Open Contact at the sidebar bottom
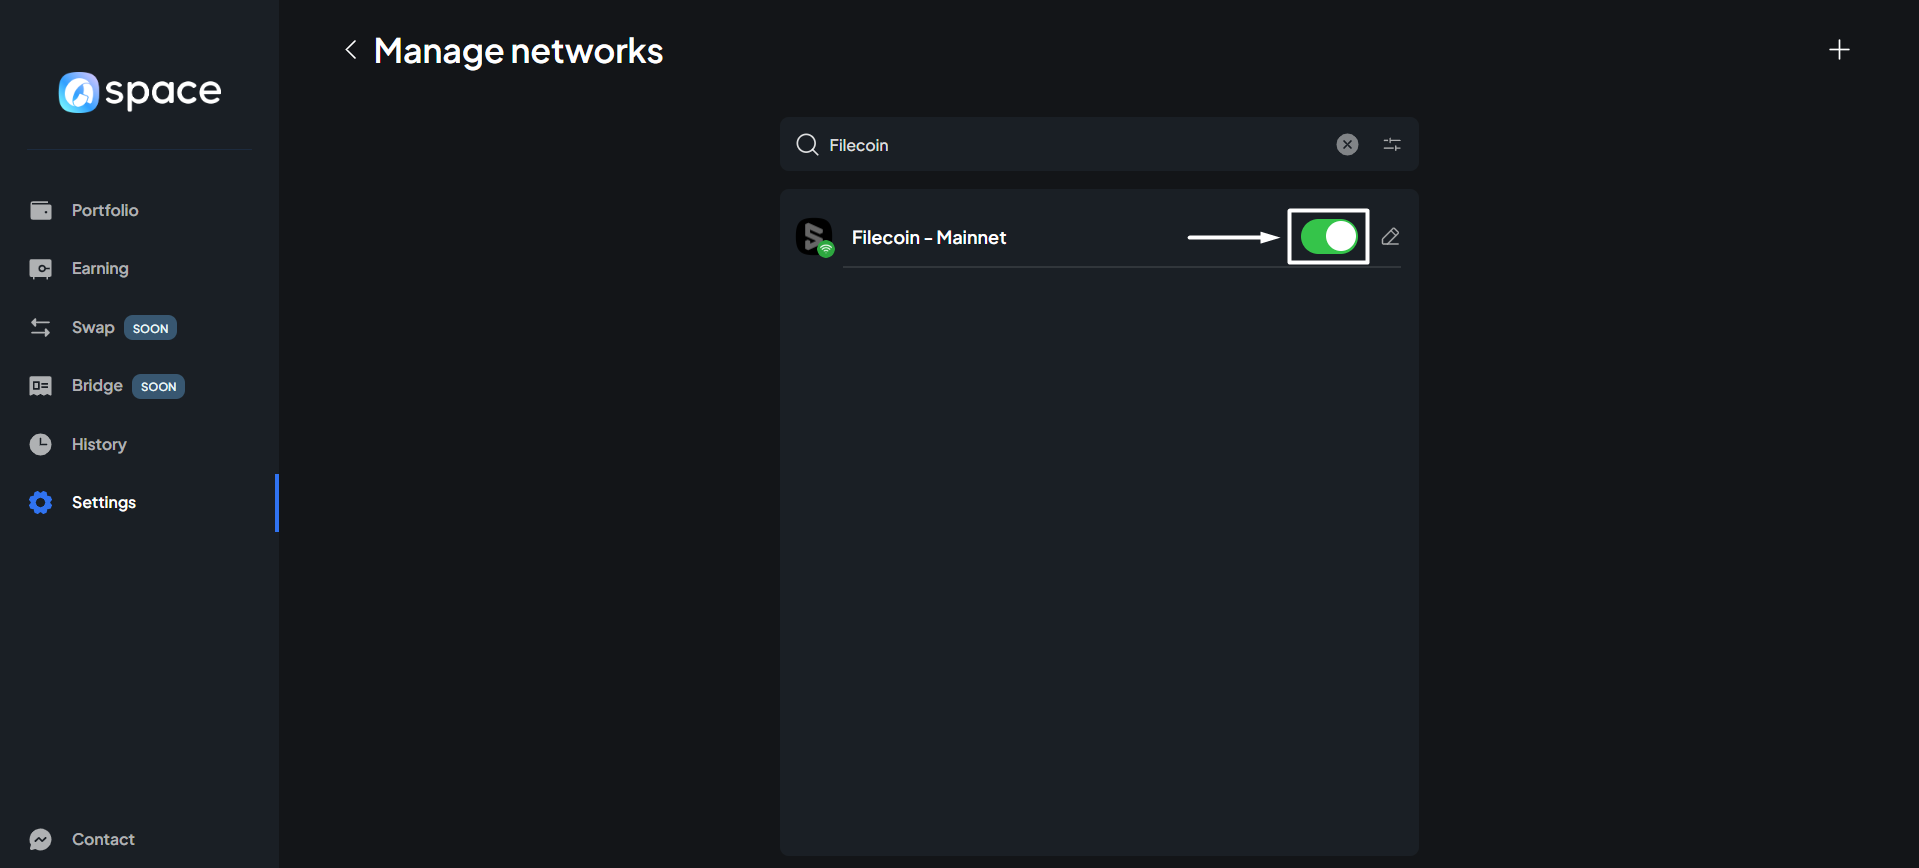1919x868 pixels. 102,839
